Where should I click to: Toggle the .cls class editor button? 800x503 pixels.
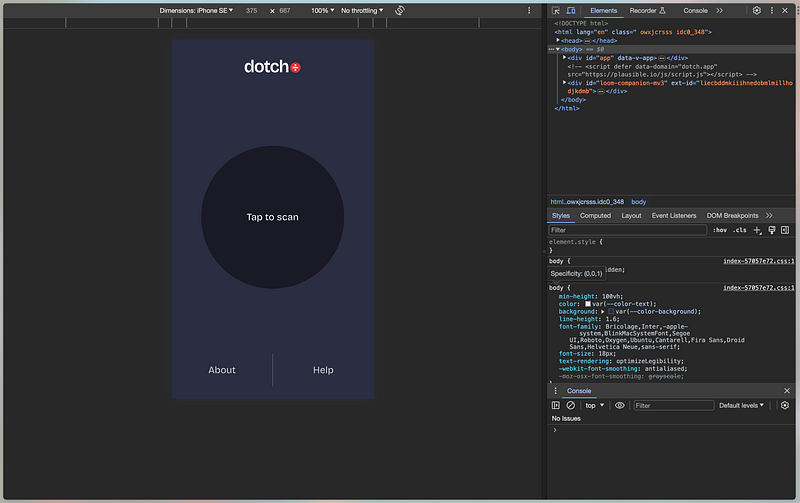point(739,230)
